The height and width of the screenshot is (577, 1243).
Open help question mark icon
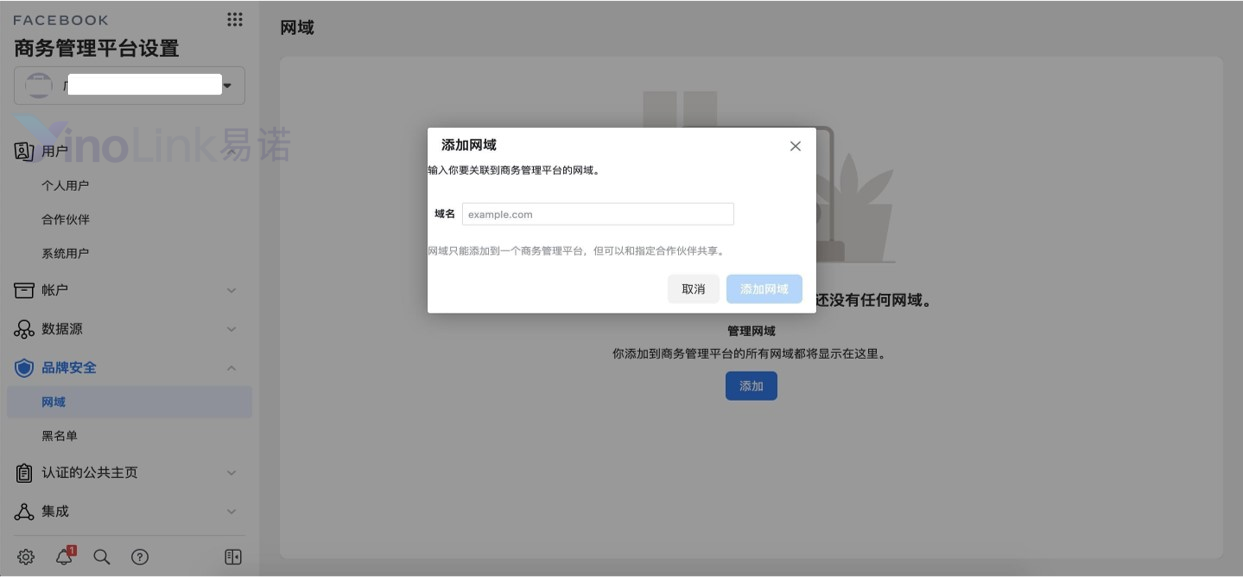click(x=140, y=557)
